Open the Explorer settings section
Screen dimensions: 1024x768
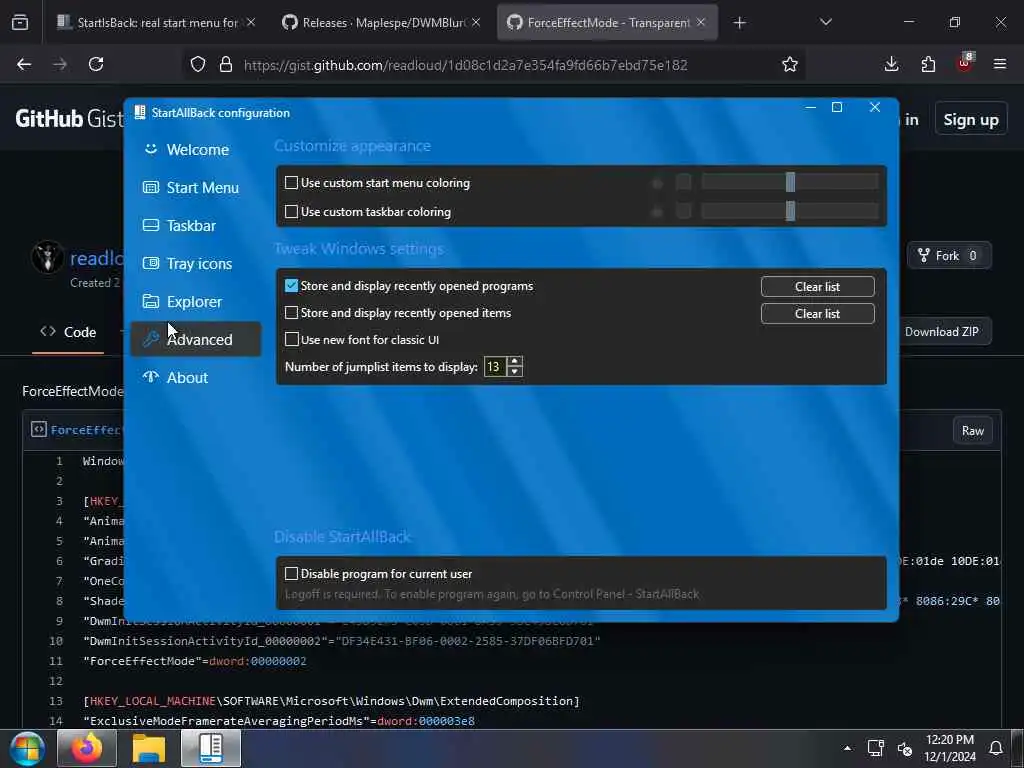point(196,302)
